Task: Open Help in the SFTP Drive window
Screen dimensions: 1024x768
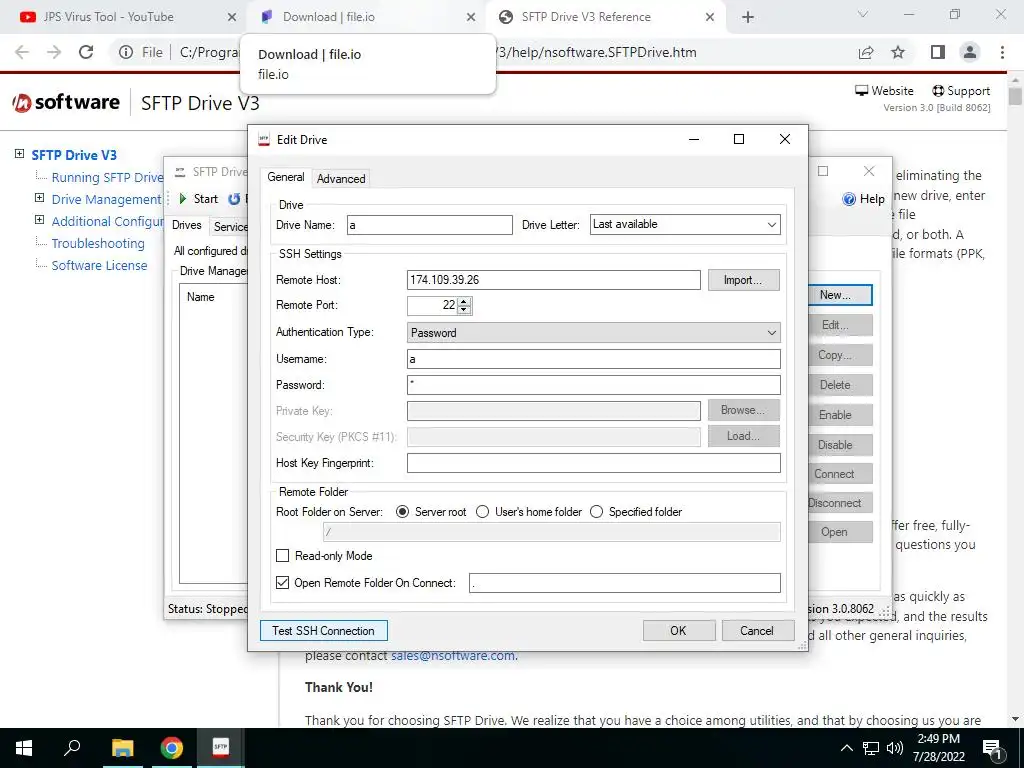Action: tap(864, 199)
